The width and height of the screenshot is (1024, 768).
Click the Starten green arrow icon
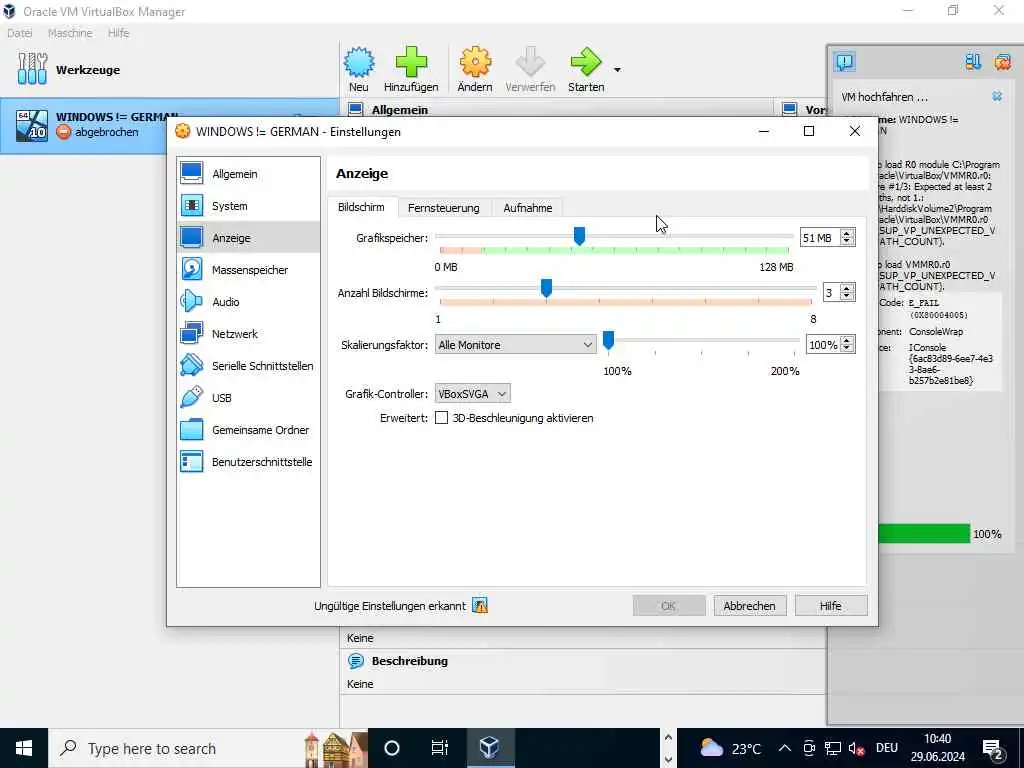(586, 63)
